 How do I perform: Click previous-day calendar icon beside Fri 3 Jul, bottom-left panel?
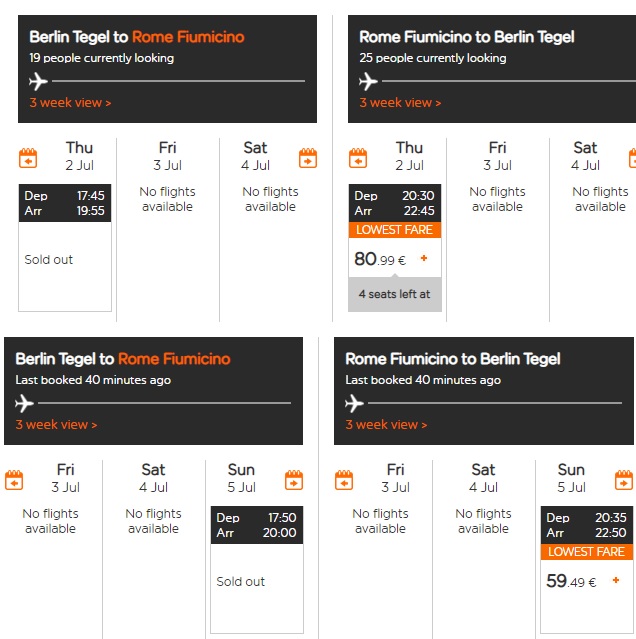(x=14, y=480)
